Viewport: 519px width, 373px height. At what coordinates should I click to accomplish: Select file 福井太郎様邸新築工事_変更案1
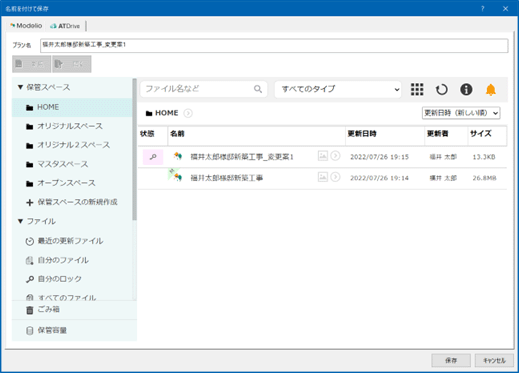242,157
